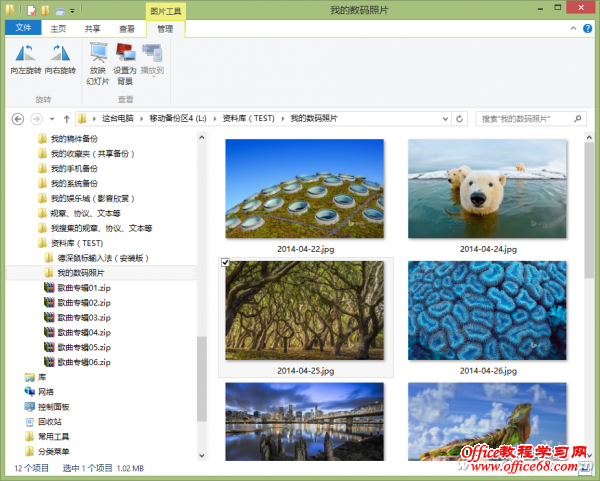Set picture as background (设置为背景)

click(125, 64)
